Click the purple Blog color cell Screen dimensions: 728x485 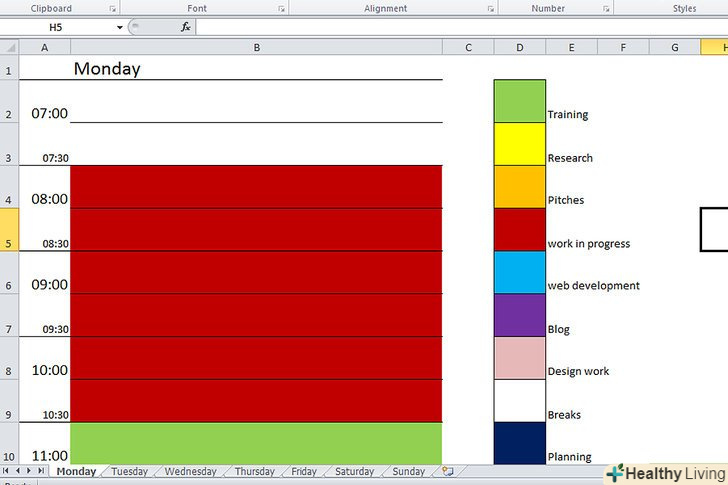tap(519, 315)
